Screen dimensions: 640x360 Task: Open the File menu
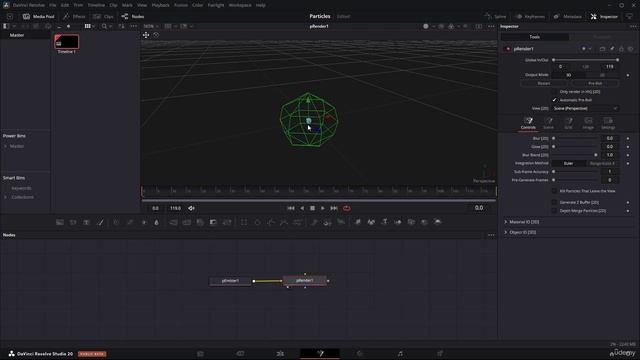pos(53,5)
